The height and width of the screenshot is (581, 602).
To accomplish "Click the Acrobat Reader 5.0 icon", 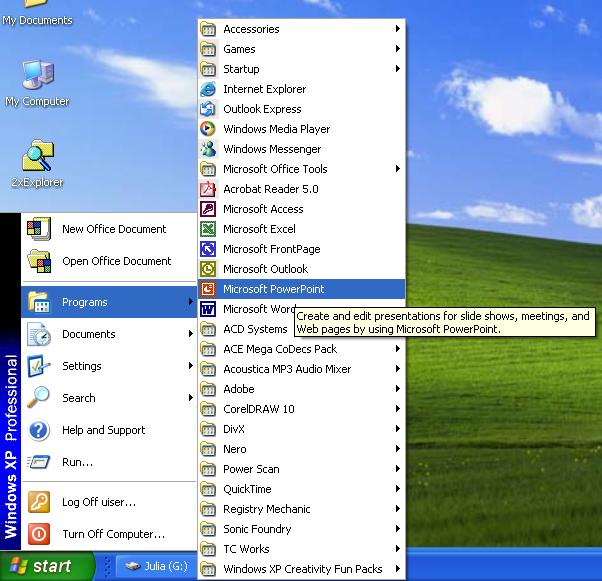I will click(x=208, y=189).
